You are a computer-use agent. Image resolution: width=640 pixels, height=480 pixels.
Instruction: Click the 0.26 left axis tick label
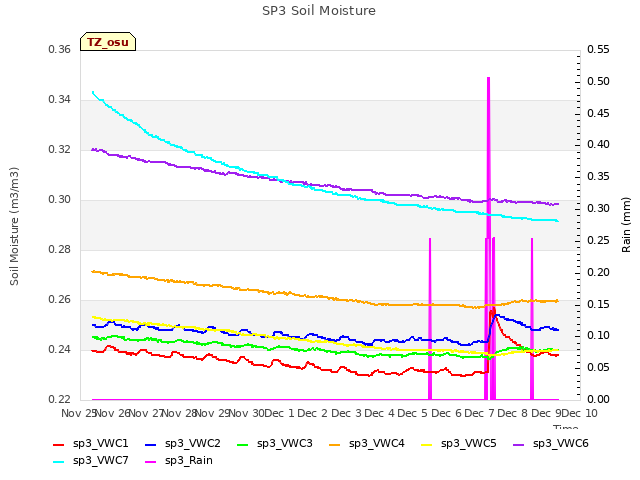(x=60, y=300)
